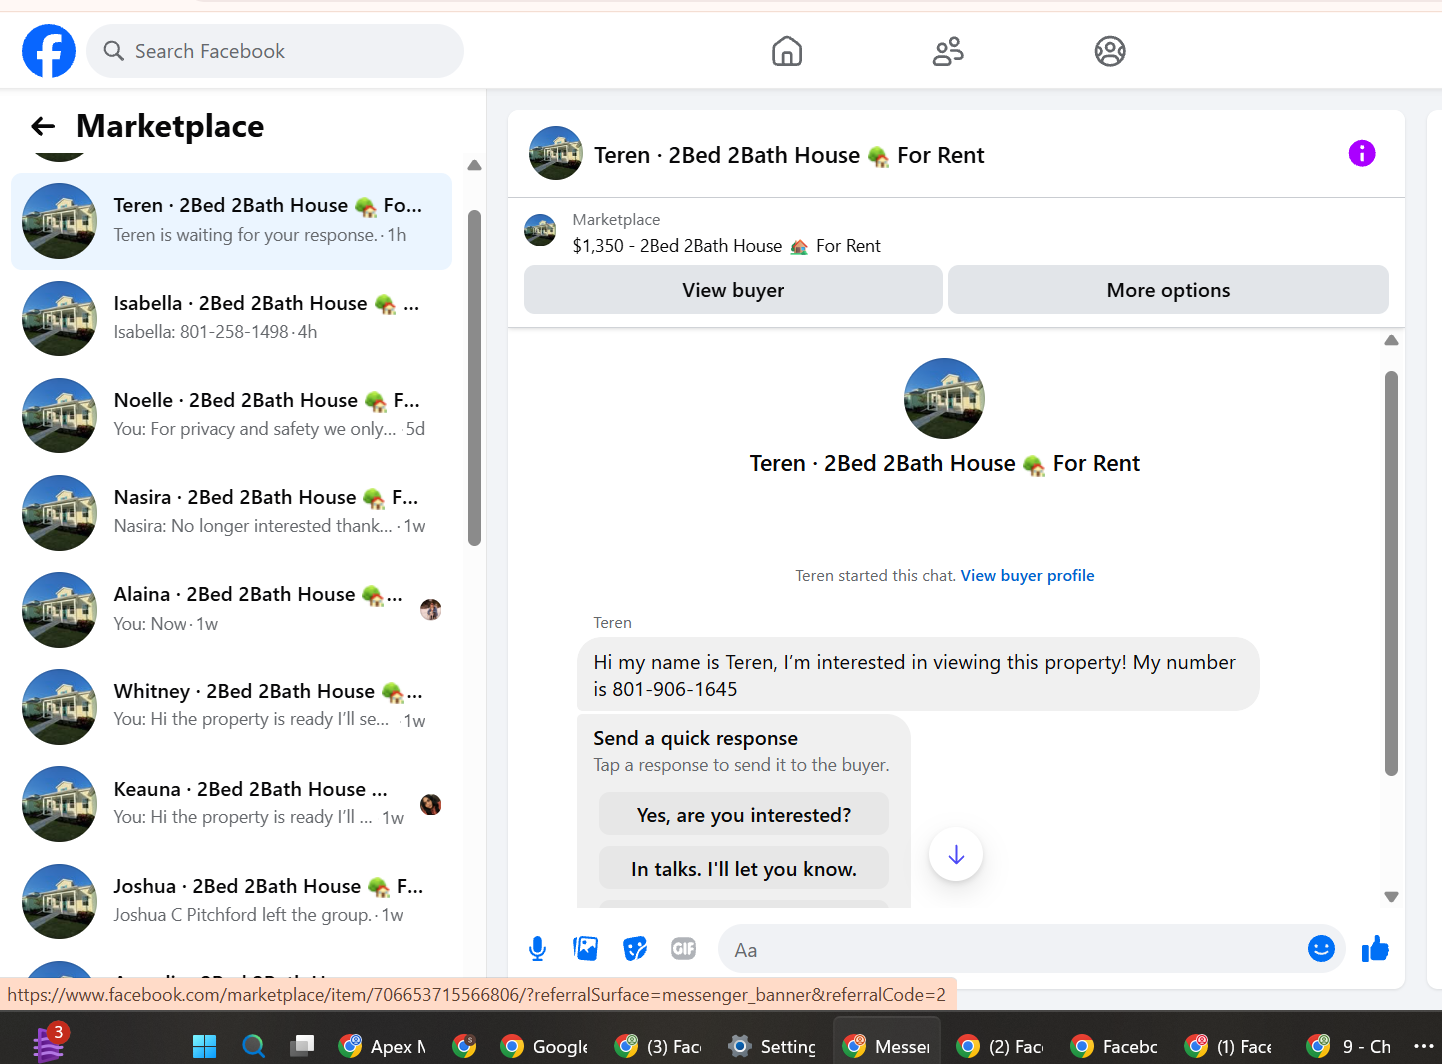Viewport: 1442px width, 1064px height.
Task: Send quick response "In talks. I'll let you know."
Action: point(744,869)
